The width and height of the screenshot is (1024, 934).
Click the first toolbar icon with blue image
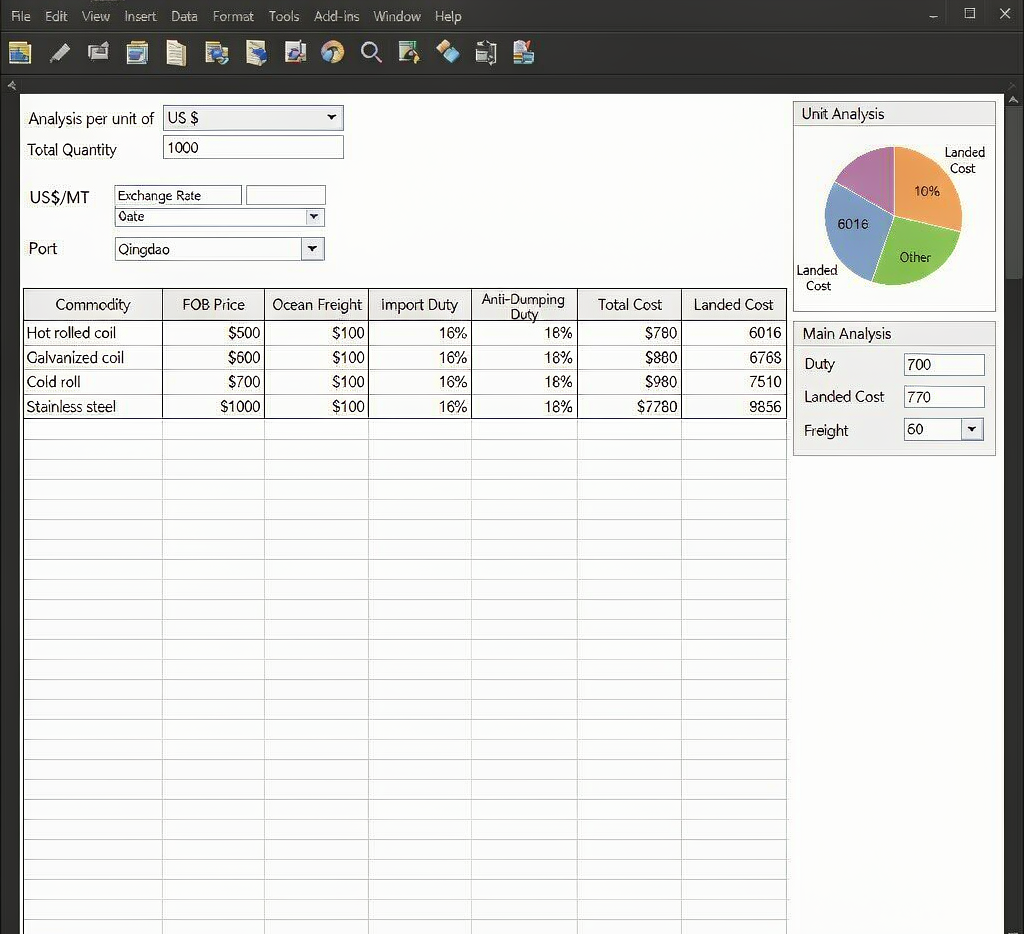[20, 52]
